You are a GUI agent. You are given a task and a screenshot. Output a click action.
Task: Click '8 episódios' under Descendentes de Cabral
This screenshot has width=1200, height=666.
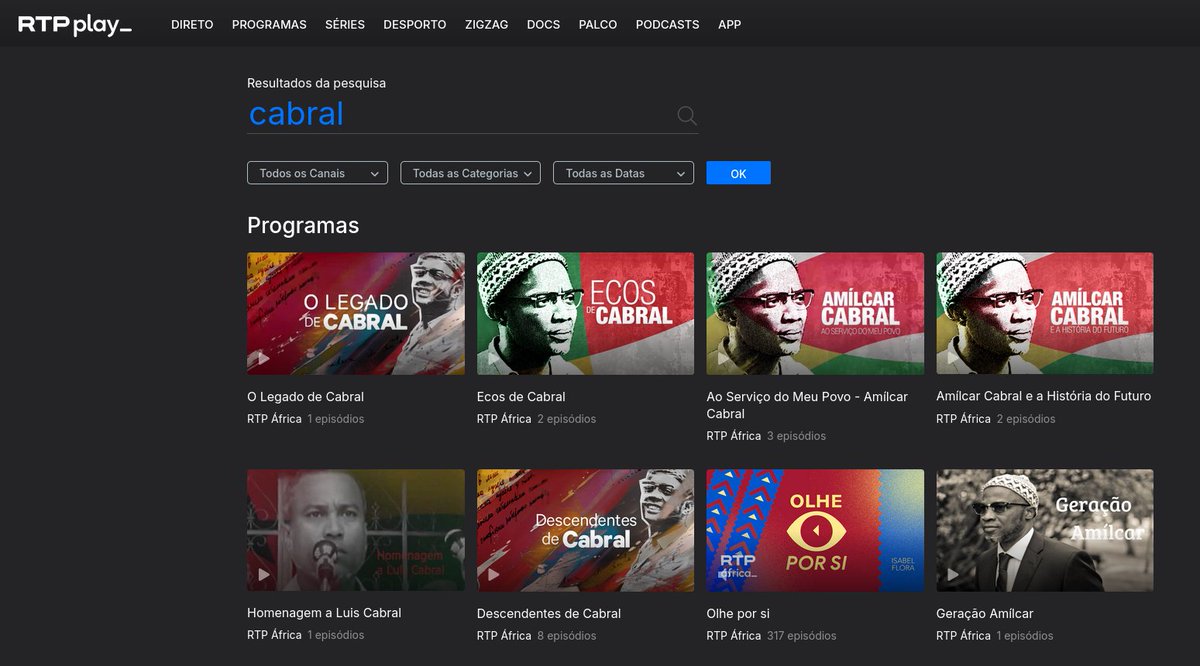click(x=566, y=636)
